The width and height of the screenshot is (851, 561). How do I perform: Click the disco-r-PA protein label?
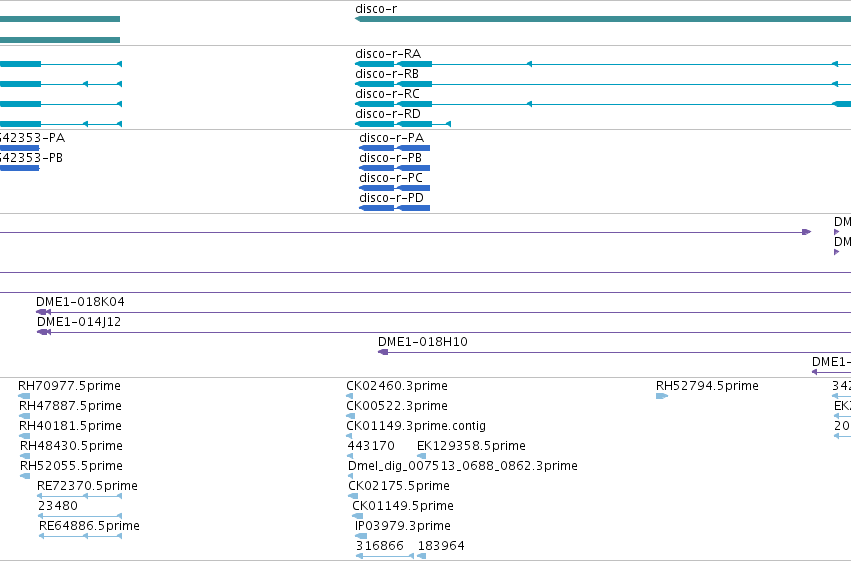pyautogui.click(x=392, y=138)
